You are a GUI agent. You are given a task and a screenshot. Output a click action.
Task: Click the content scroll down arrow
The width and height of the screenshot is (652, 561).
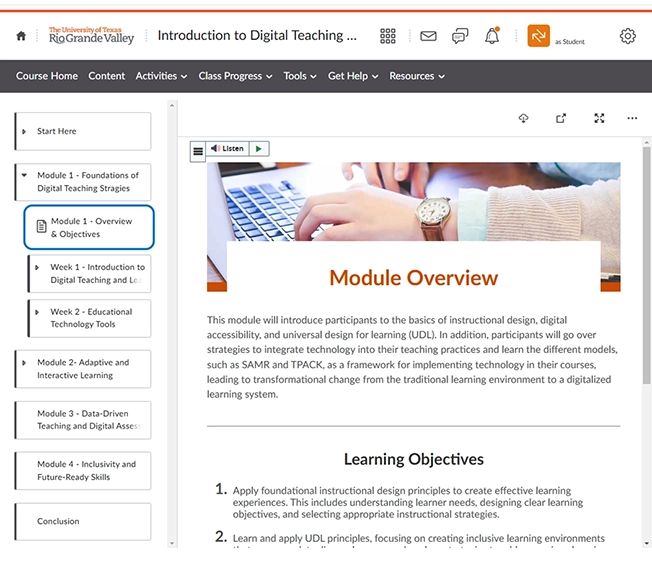pos(646,543)
